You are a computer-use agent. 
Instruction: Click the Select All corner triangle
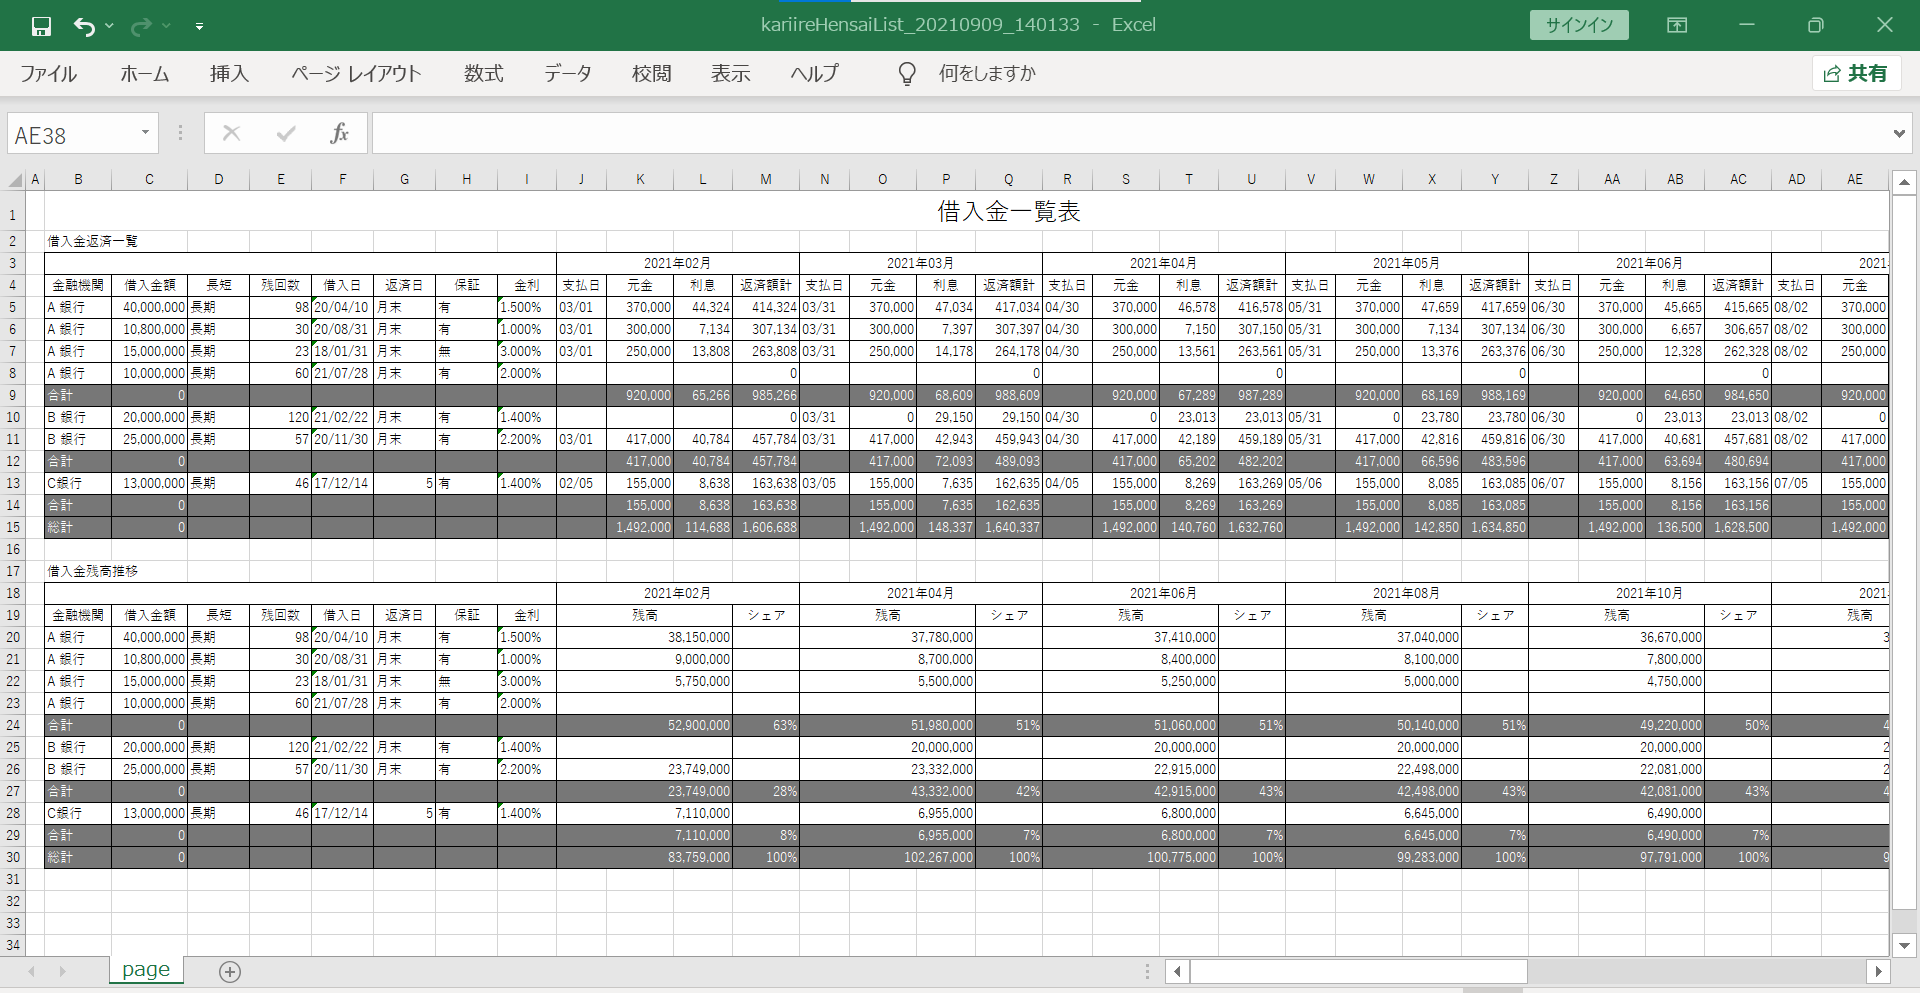tap(15, 180)
